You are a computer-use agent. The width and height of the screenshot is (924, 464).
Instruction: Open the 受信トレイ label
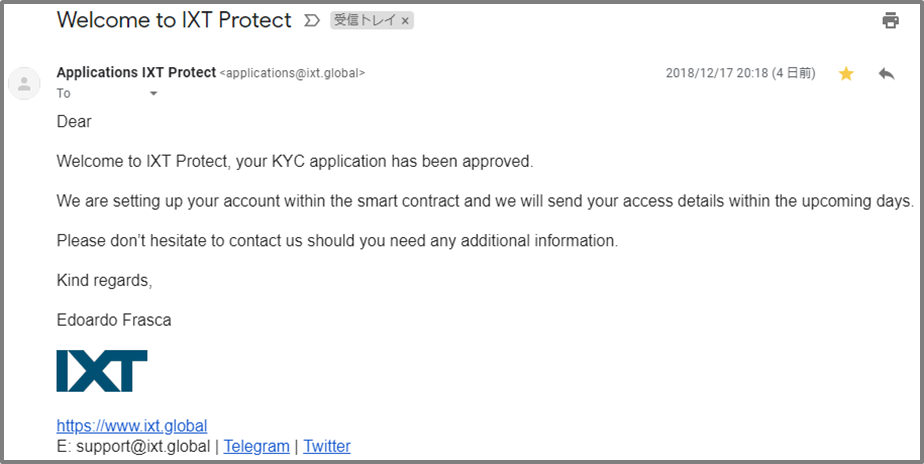click(366, 21)
